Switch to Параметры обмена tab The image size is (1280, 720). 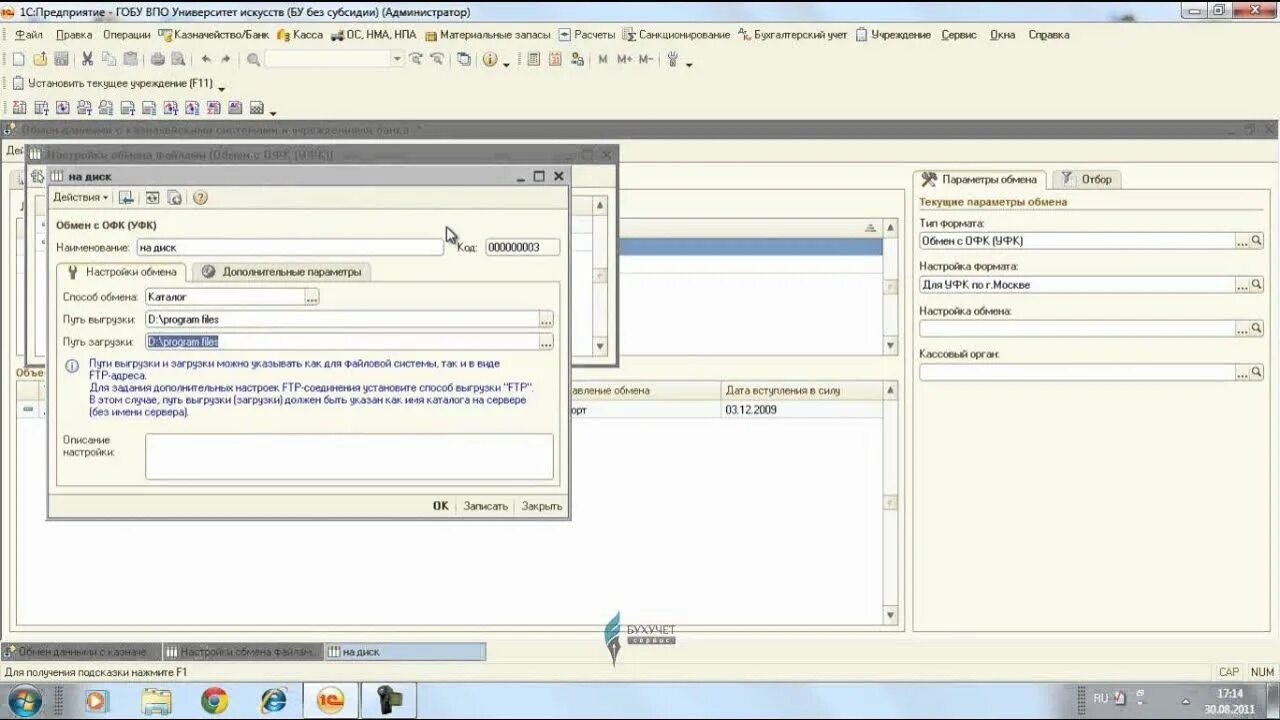(x=980, y=180)
